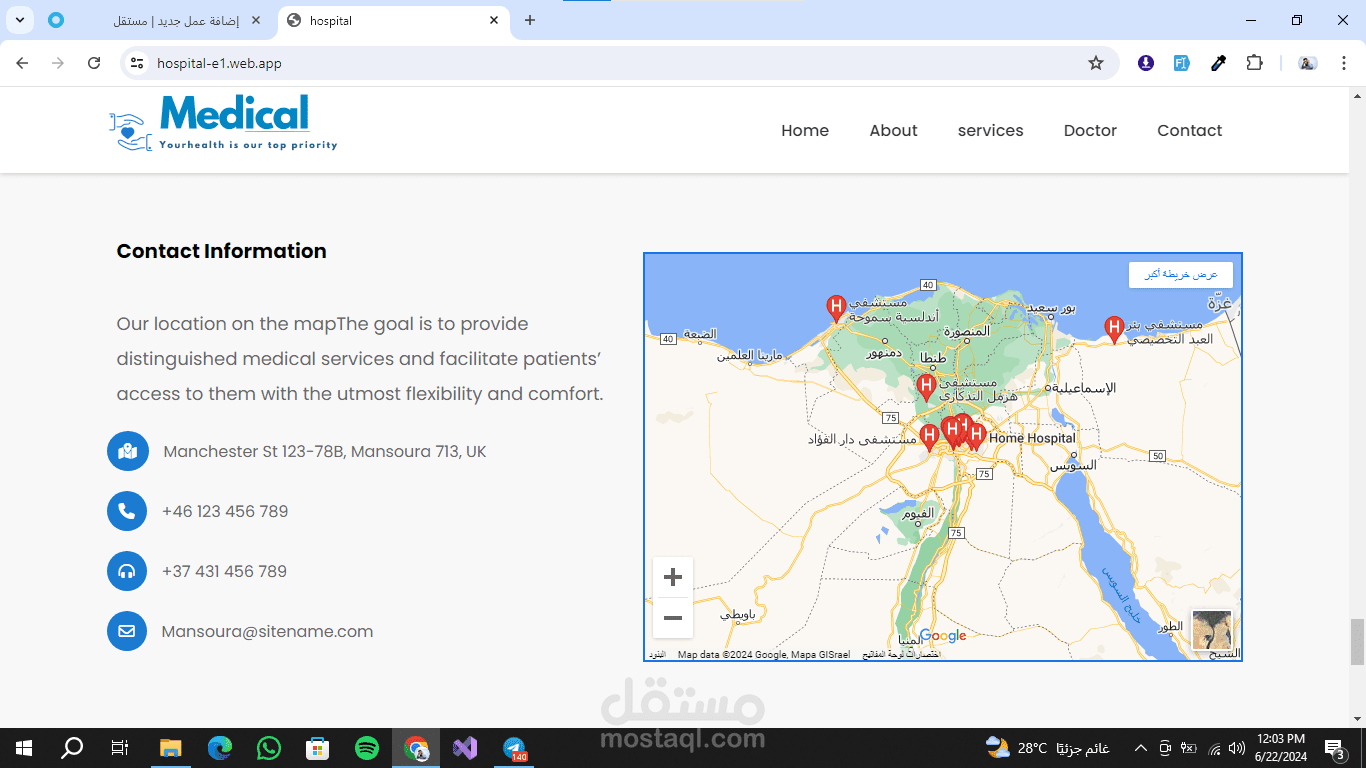Open the Contact nav link
This screenshot has height=768, width=1366.
tap(1189, 130)
